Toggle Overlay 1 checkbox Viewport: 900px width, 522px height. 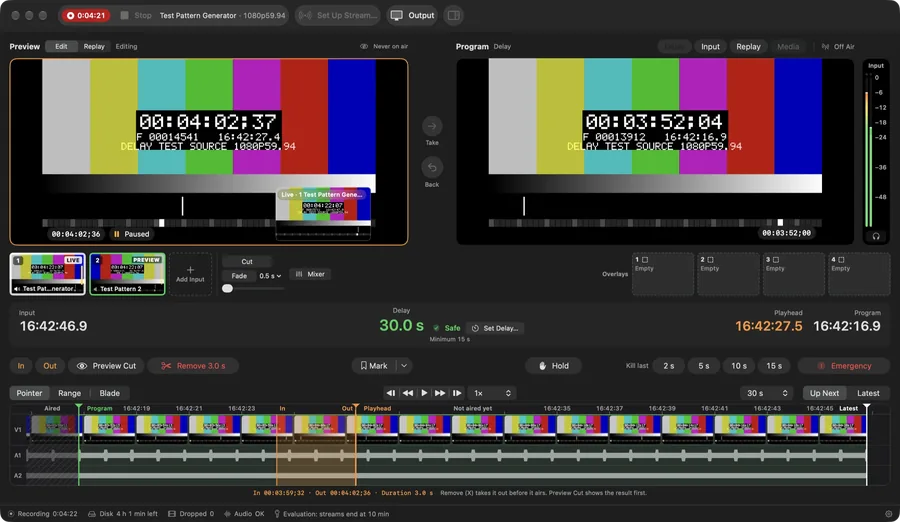[x=645, y=260]
